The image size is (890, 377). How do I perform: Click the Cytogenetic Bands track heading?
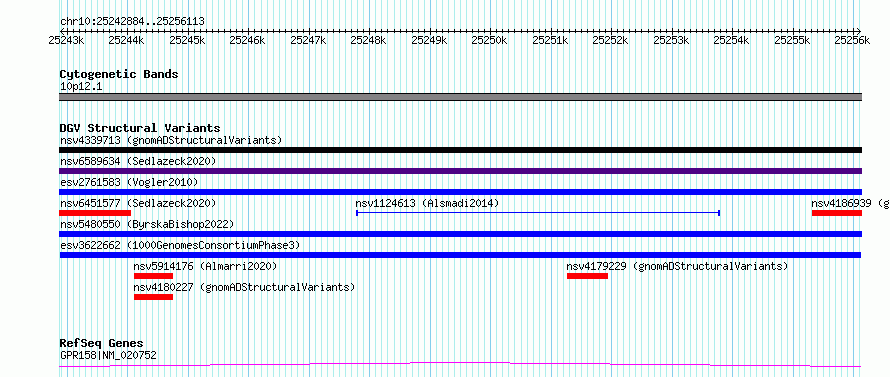coord(119,74)
